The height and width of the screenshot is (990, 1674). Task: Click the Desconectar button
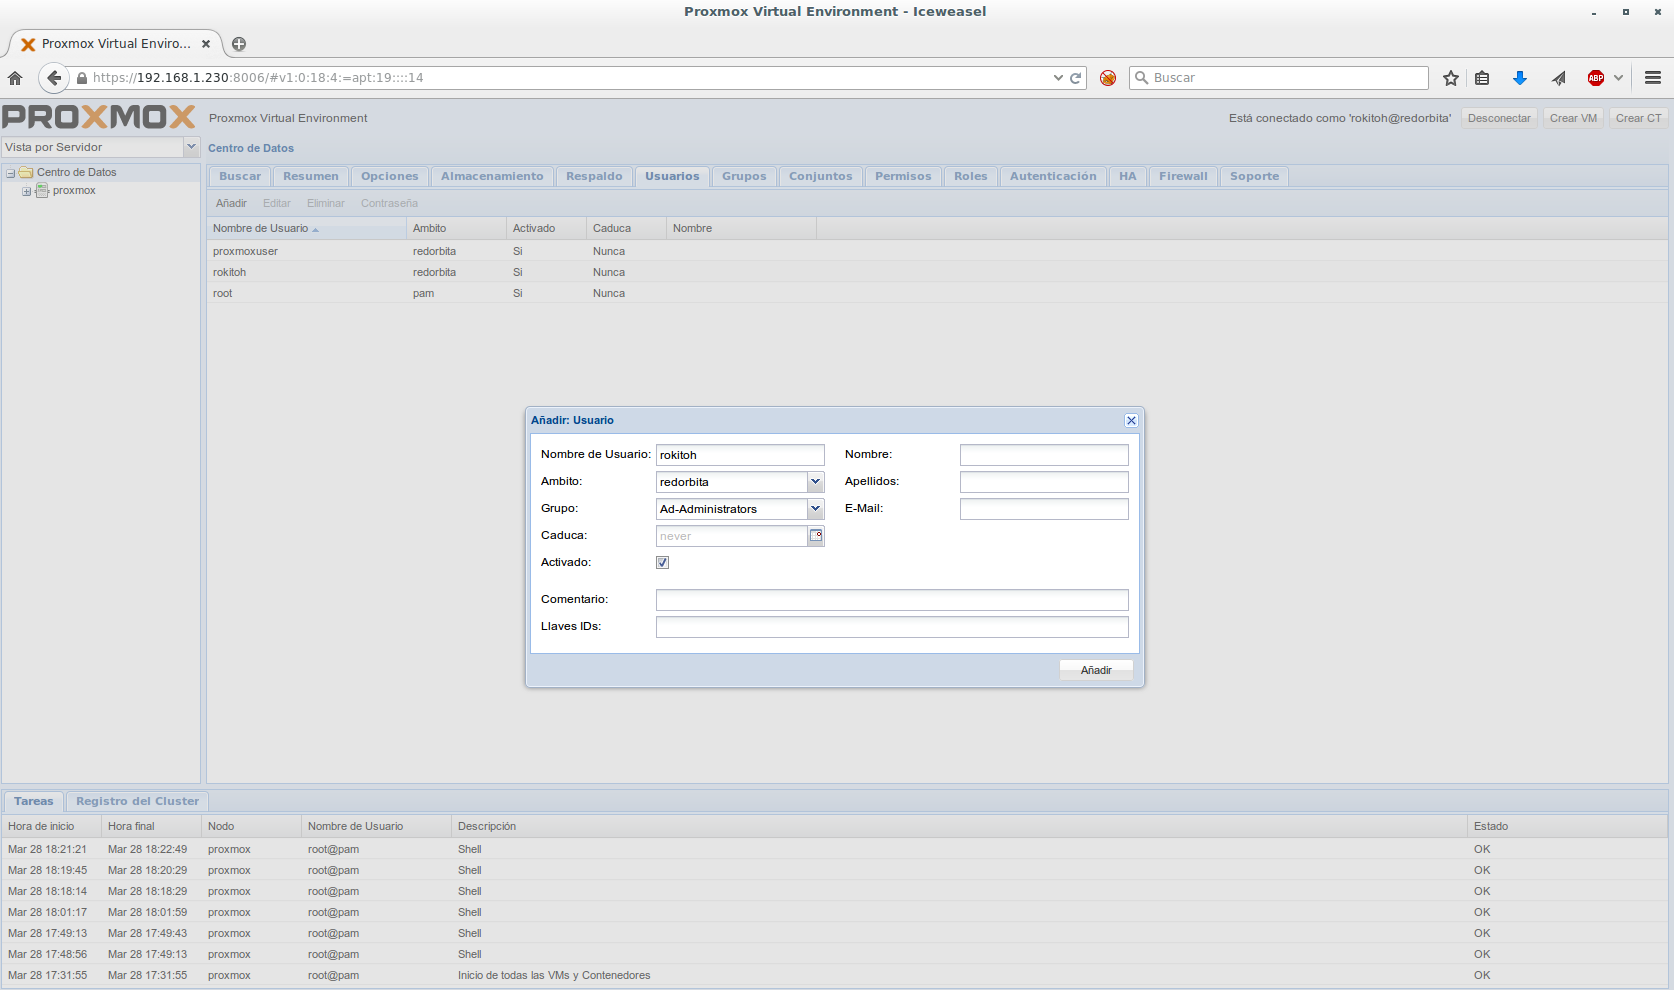[x=1498, y=118]
